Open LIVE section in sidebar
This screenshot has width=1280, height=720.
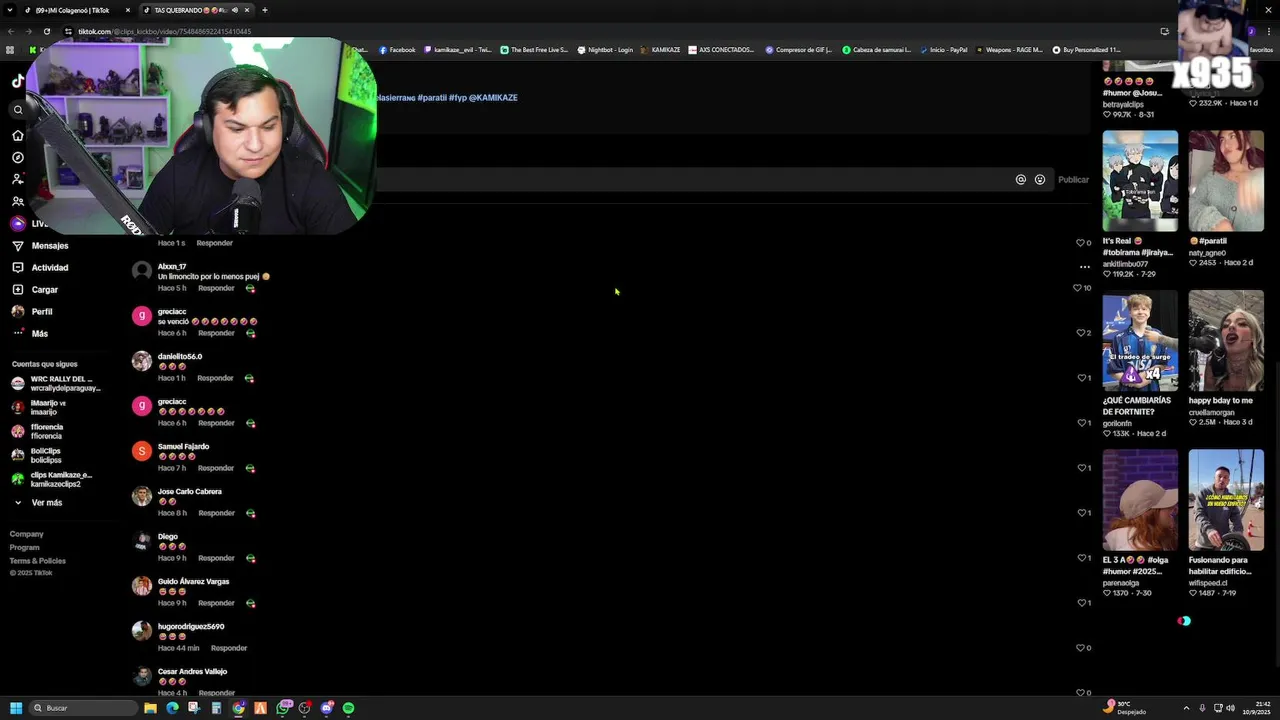(x=30, y=223)
